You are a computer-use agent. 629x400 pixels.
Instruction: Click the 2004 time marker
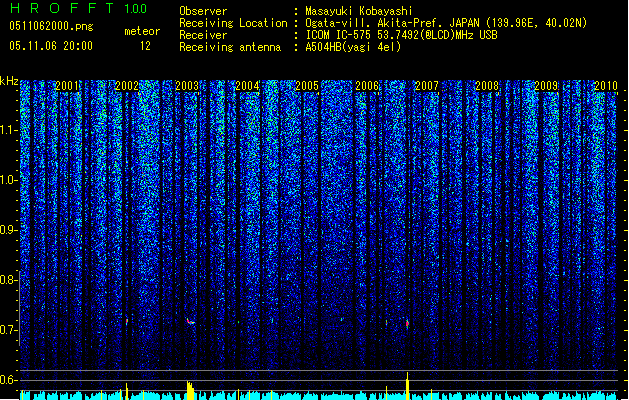pyautogui.click(x=247, y=86)
